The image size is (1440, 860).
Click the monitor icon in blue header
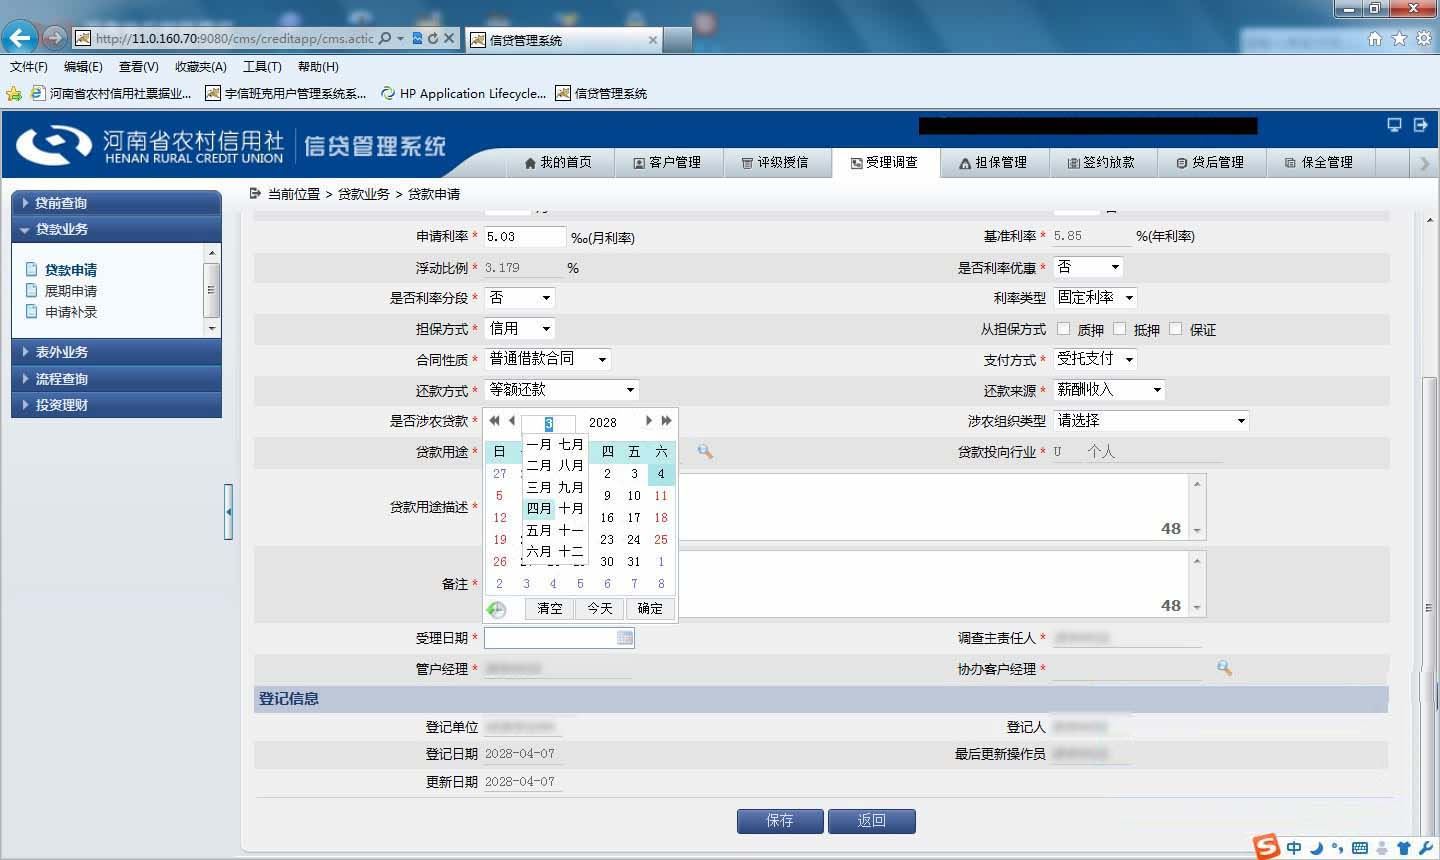pyautogui.click(x=1394, y=125)
